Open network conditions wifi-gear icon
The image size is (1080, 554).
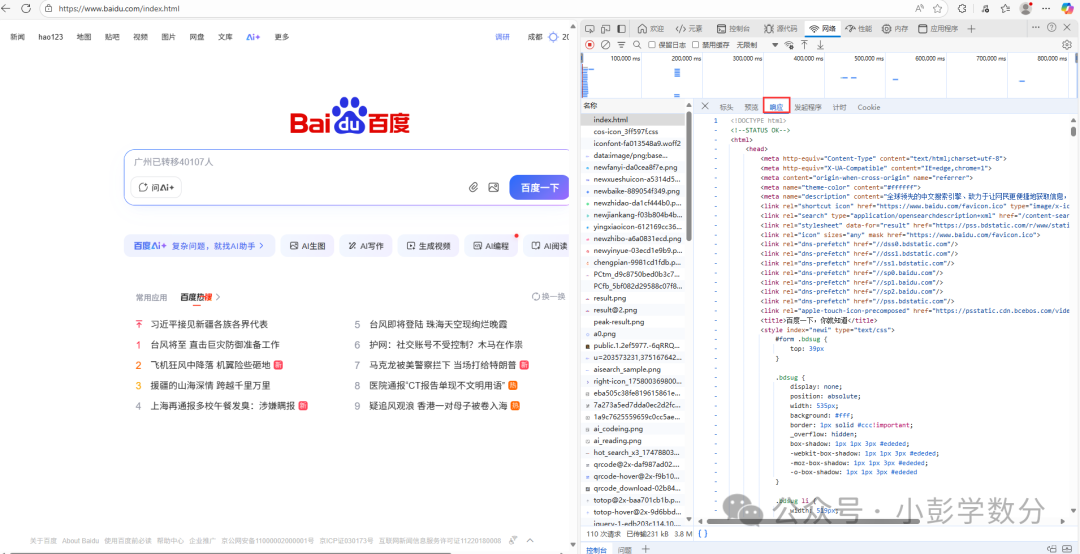point(789,44)
